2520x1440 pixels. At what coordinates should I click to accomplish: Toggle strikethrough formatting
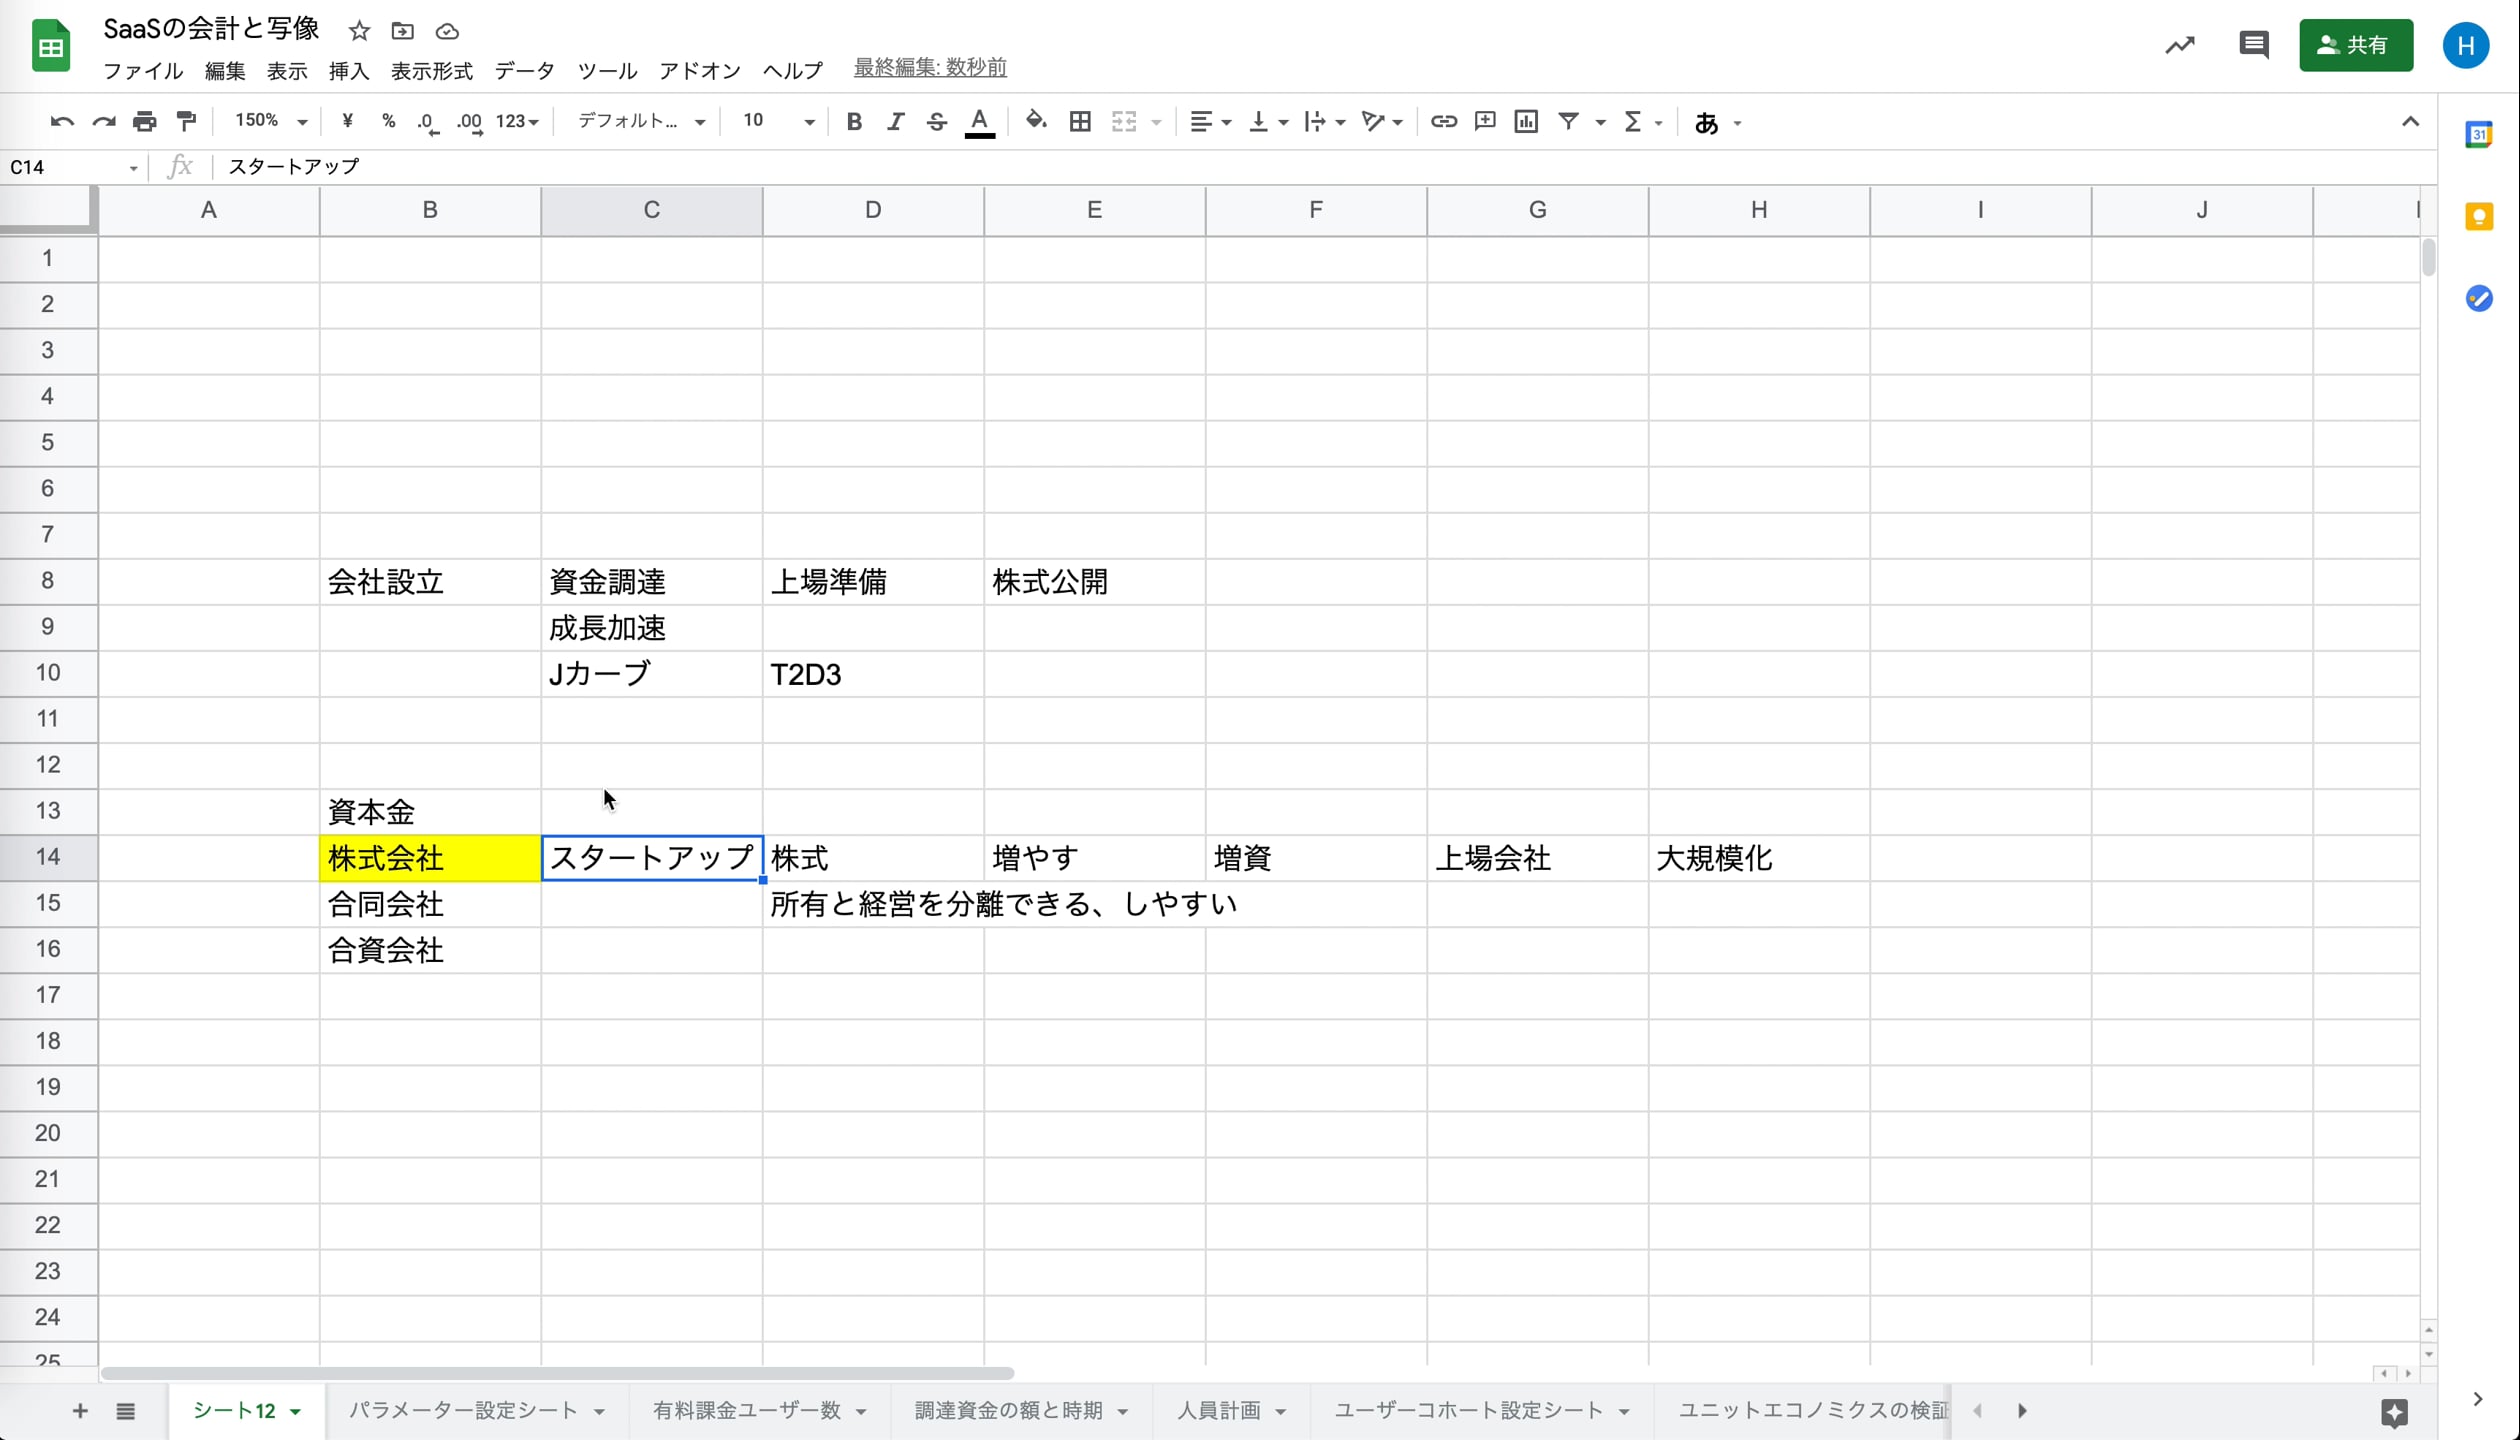[936, 121]
